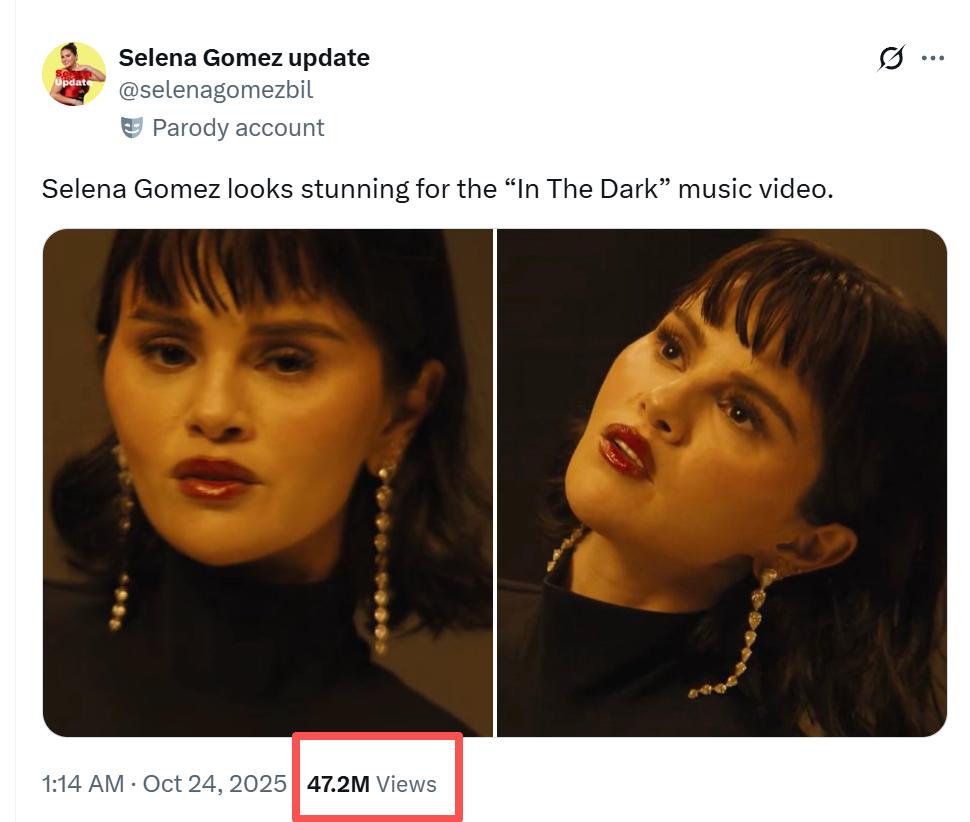Open the "Selena Gomez update" profile name
This screenshot has height=822, width=970.
pyautogui.click(x=244, y=58)
